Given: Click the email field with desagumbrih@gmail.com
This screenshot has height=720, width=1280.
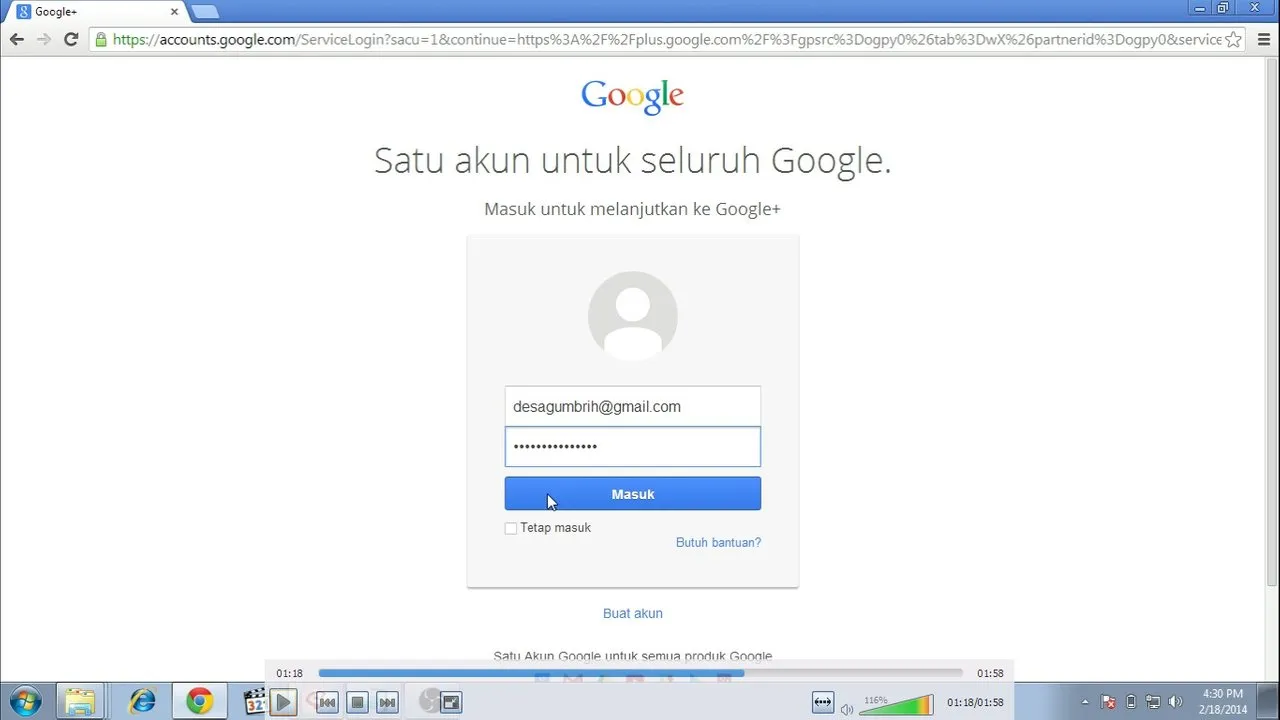Looking at the screenshot, I should tap(632, 406).
